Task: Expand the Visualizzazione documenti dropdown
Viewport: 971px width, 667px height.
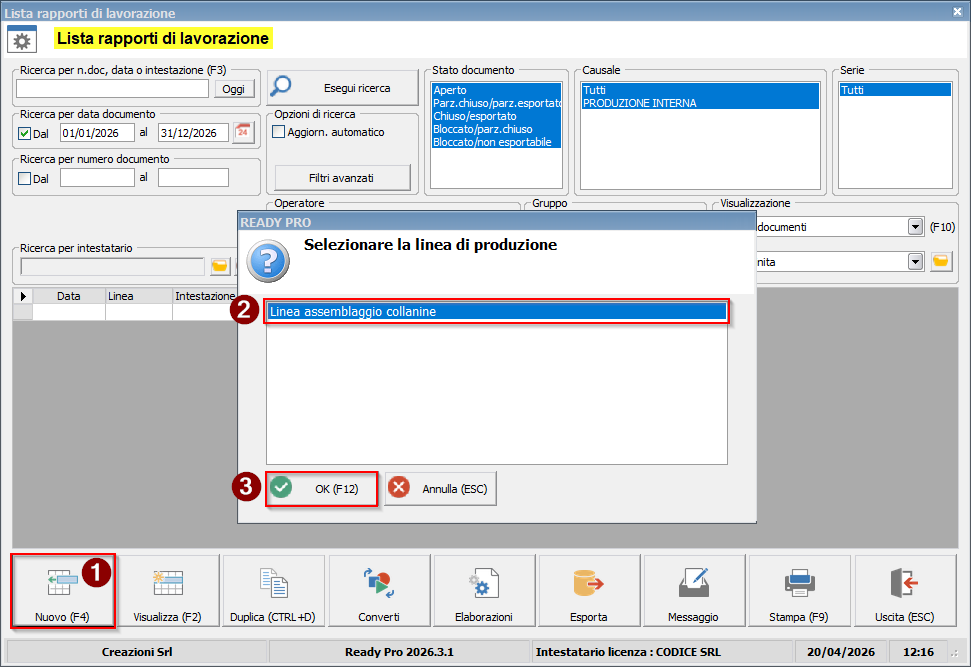Action: (x=915, y=227)
